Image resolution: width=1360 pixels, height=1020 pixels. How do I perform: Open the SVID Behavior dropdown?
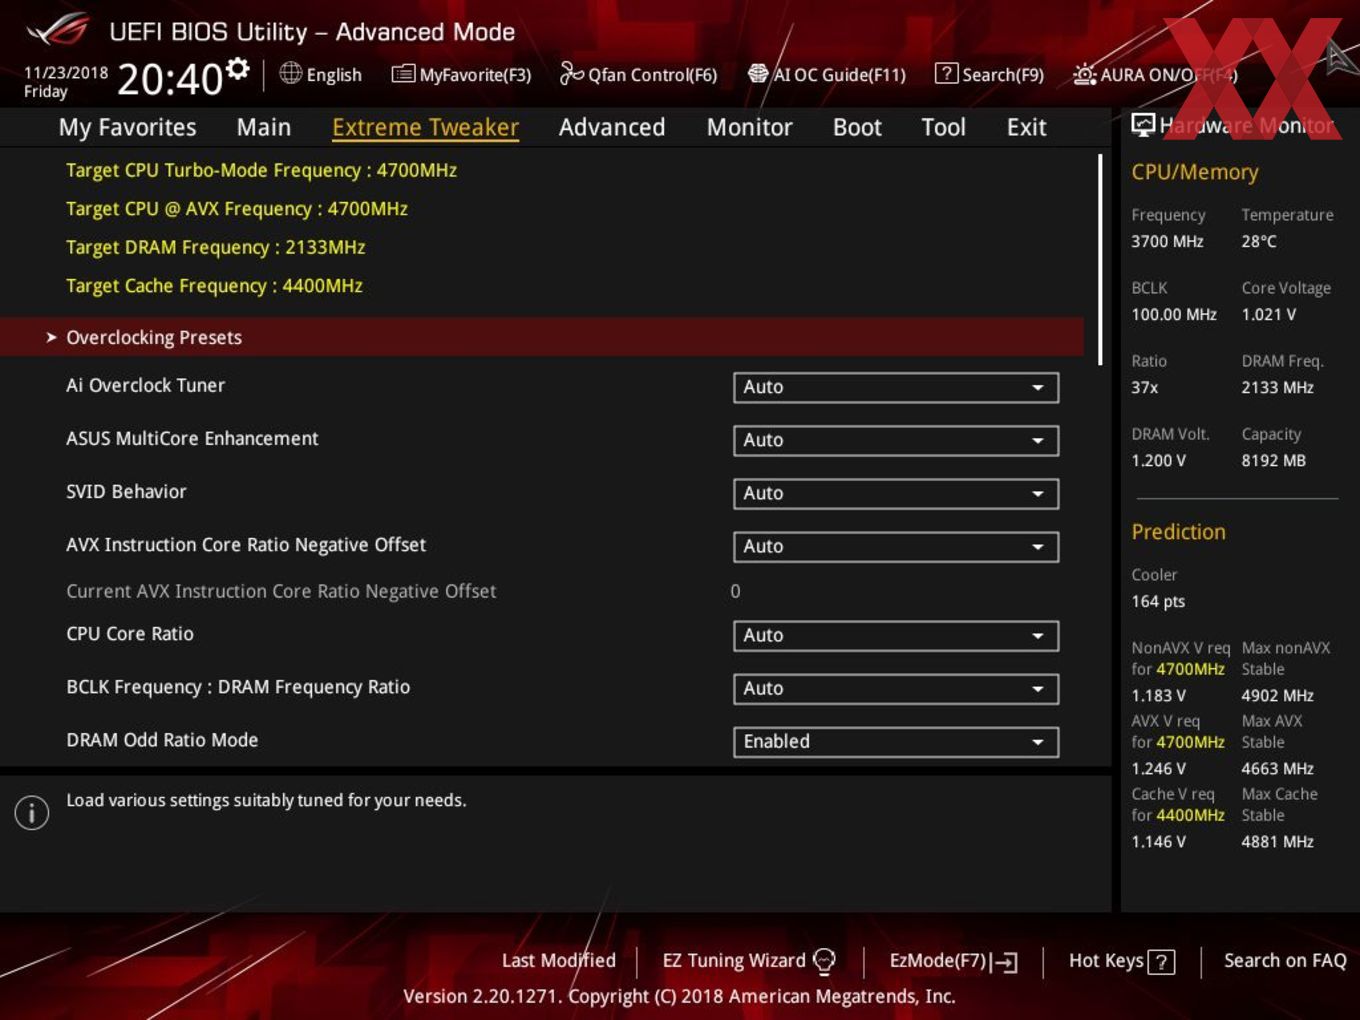coord(896,493)
